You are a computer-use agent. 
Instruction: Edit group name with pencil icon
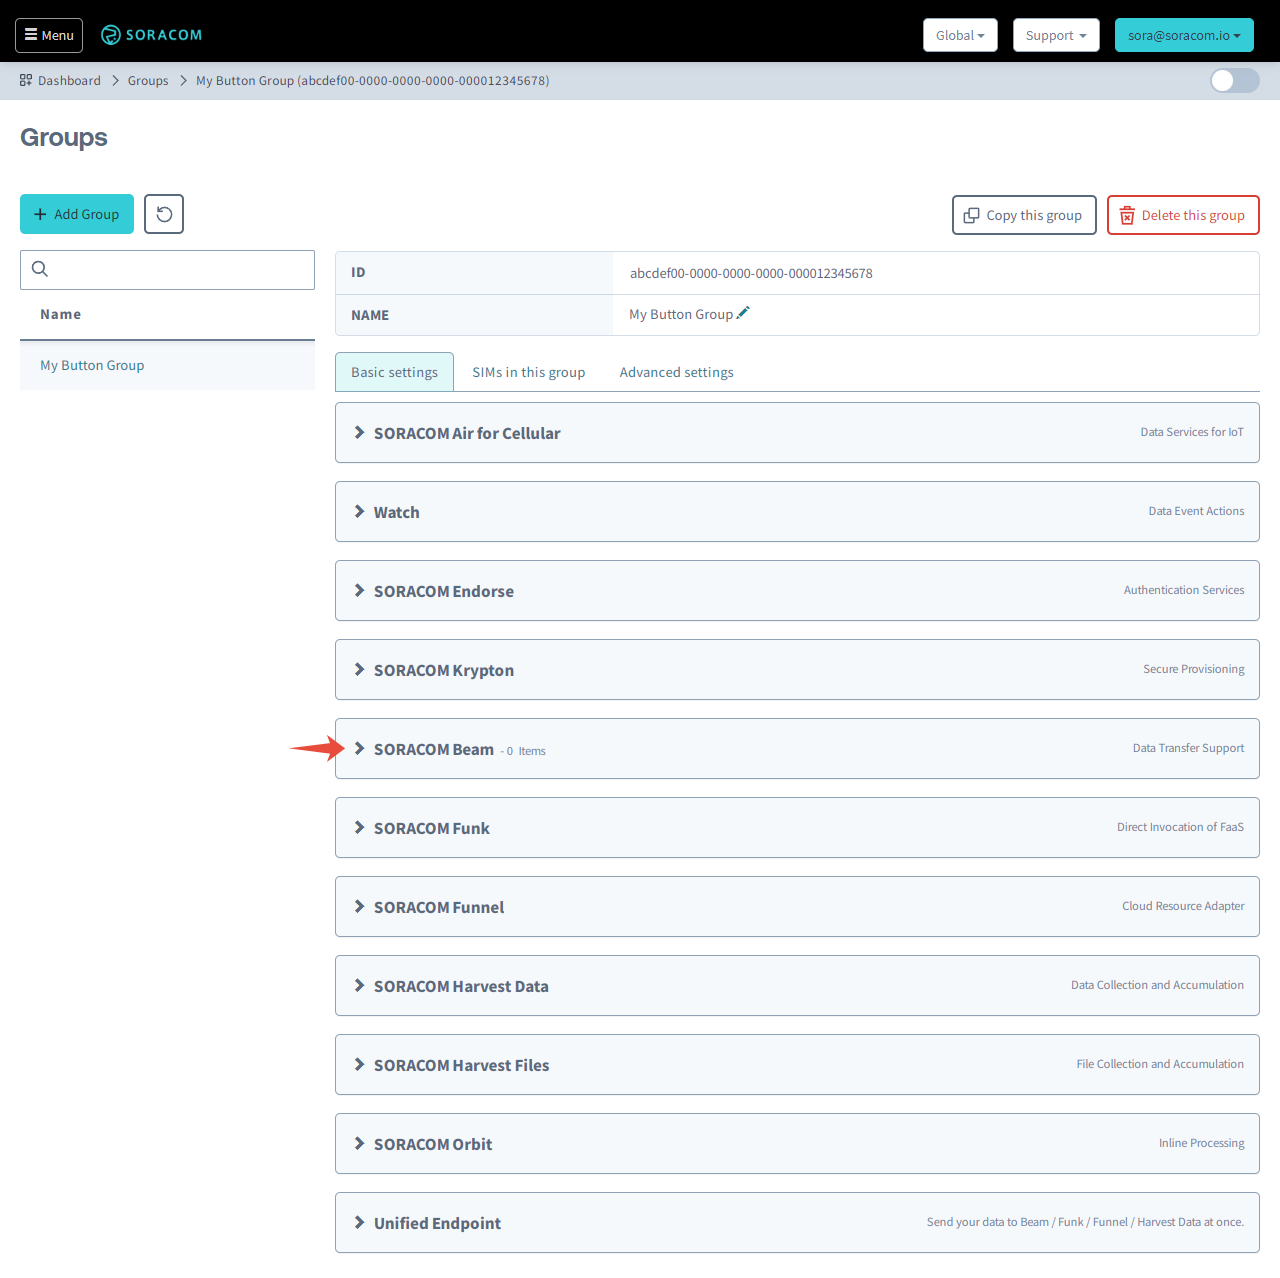click(743, 313)
